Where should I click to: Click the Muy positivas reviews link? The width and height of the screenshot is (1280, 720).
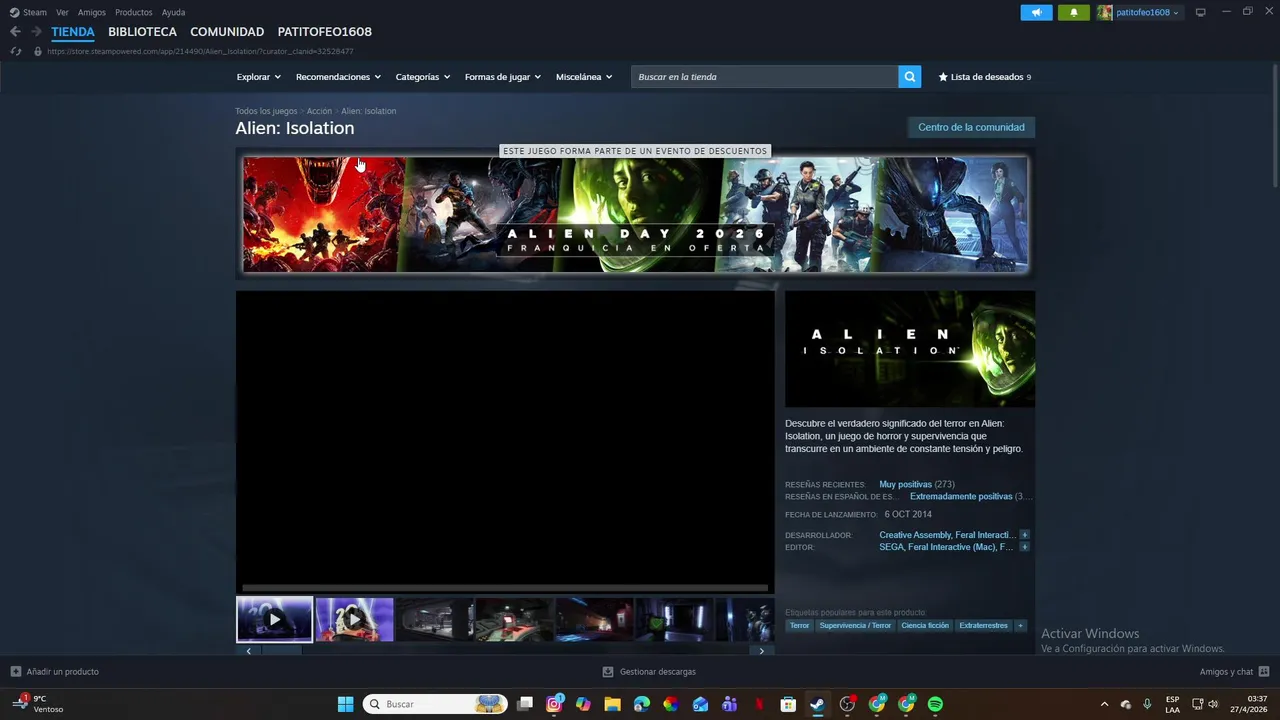click(x=905, y=484)
